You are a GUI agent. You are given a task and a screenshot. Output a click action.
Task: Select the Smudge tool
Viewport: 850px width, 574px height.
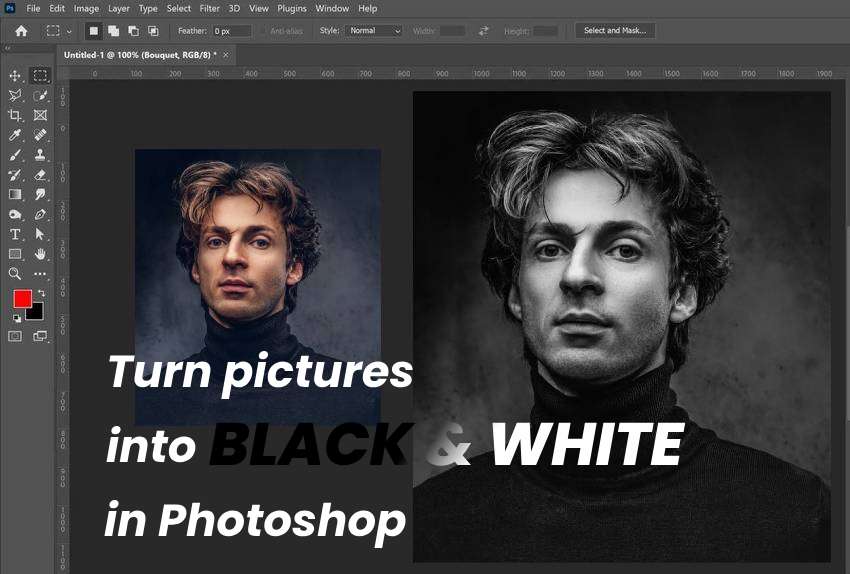pos(40,194)
